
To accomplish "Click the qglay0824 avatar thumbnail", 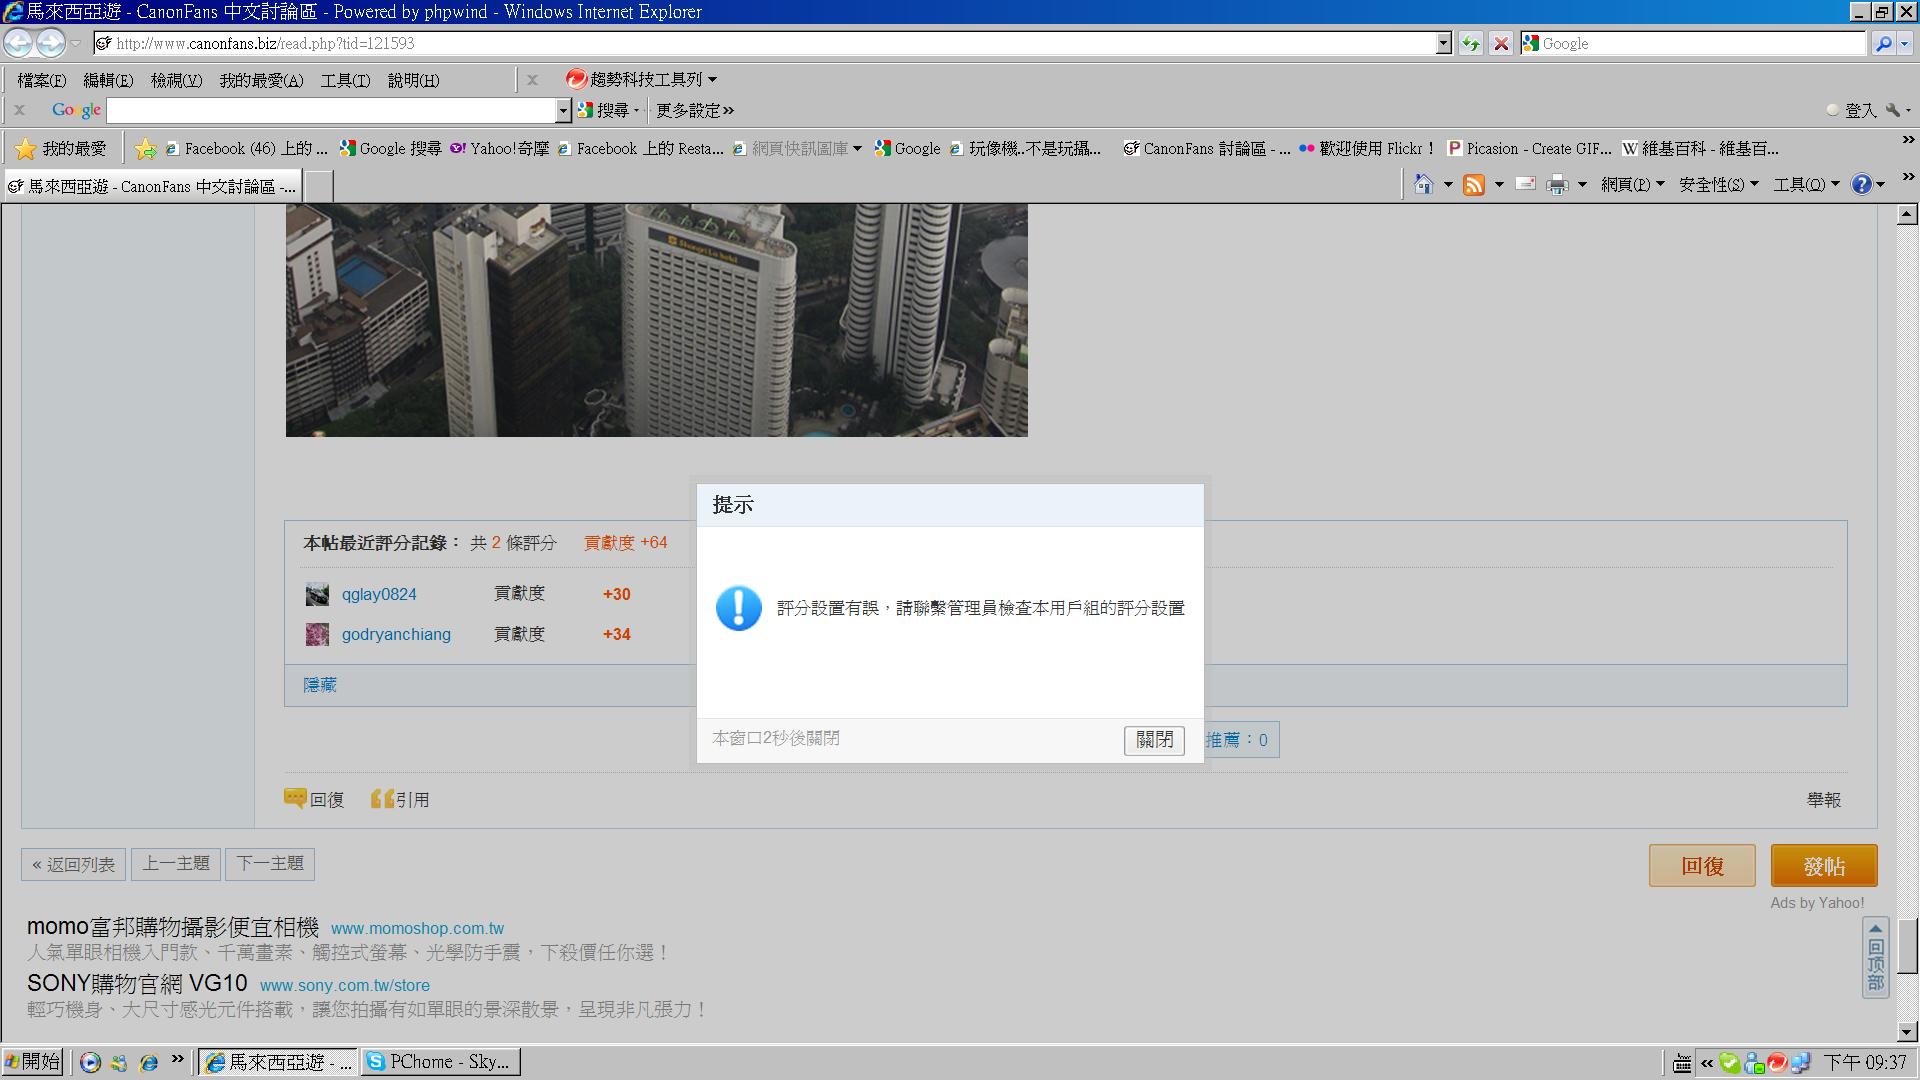I will click(x=317, y=594).
